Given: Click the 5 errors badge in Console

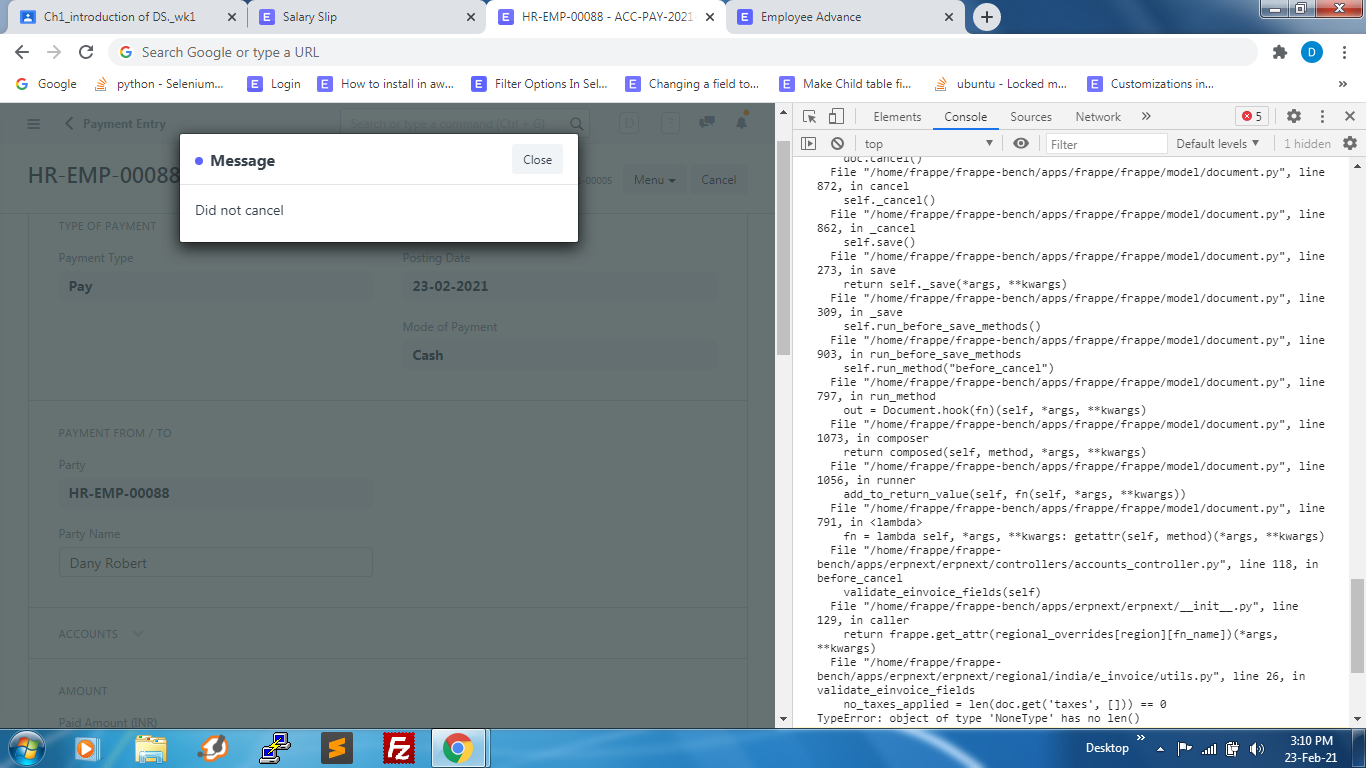Looking at the screenshot, I should (1251, 116).
